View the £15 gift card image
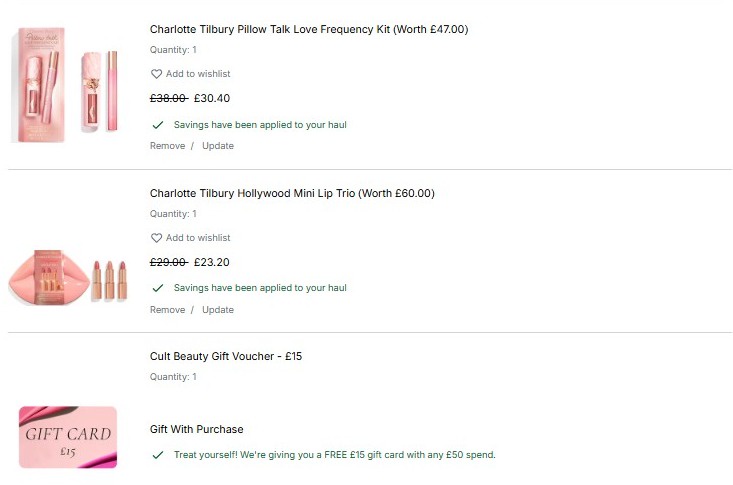Image resolution: width=733 pixels, height=485 pixels. (68, 437)
